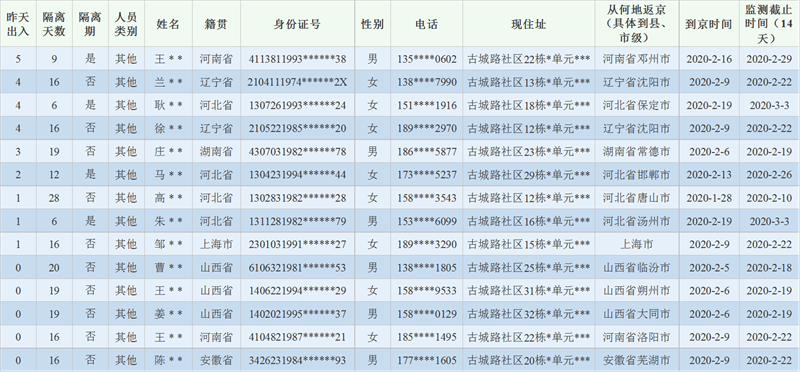Select arrival date 2020-2-16
800x372 pixels.
tap(709, 59)
